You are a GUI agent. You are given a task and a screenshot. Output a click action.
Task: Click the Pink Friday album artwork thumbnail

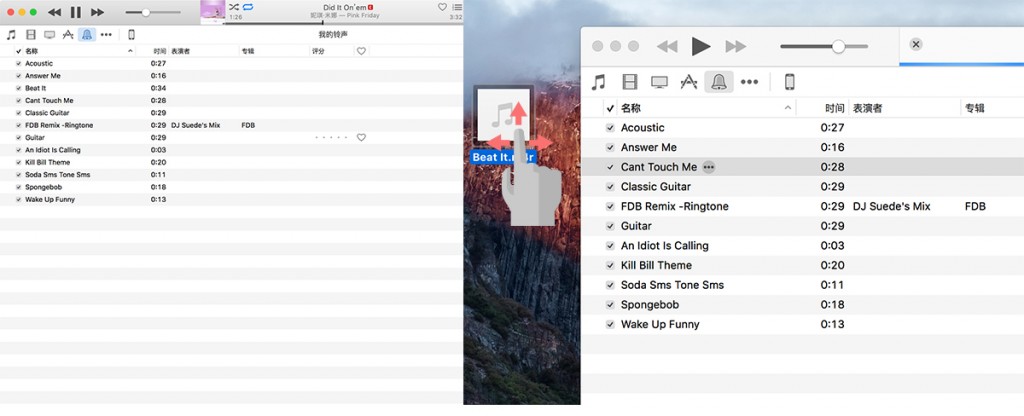pyautogui.click(x=212, y=11)
